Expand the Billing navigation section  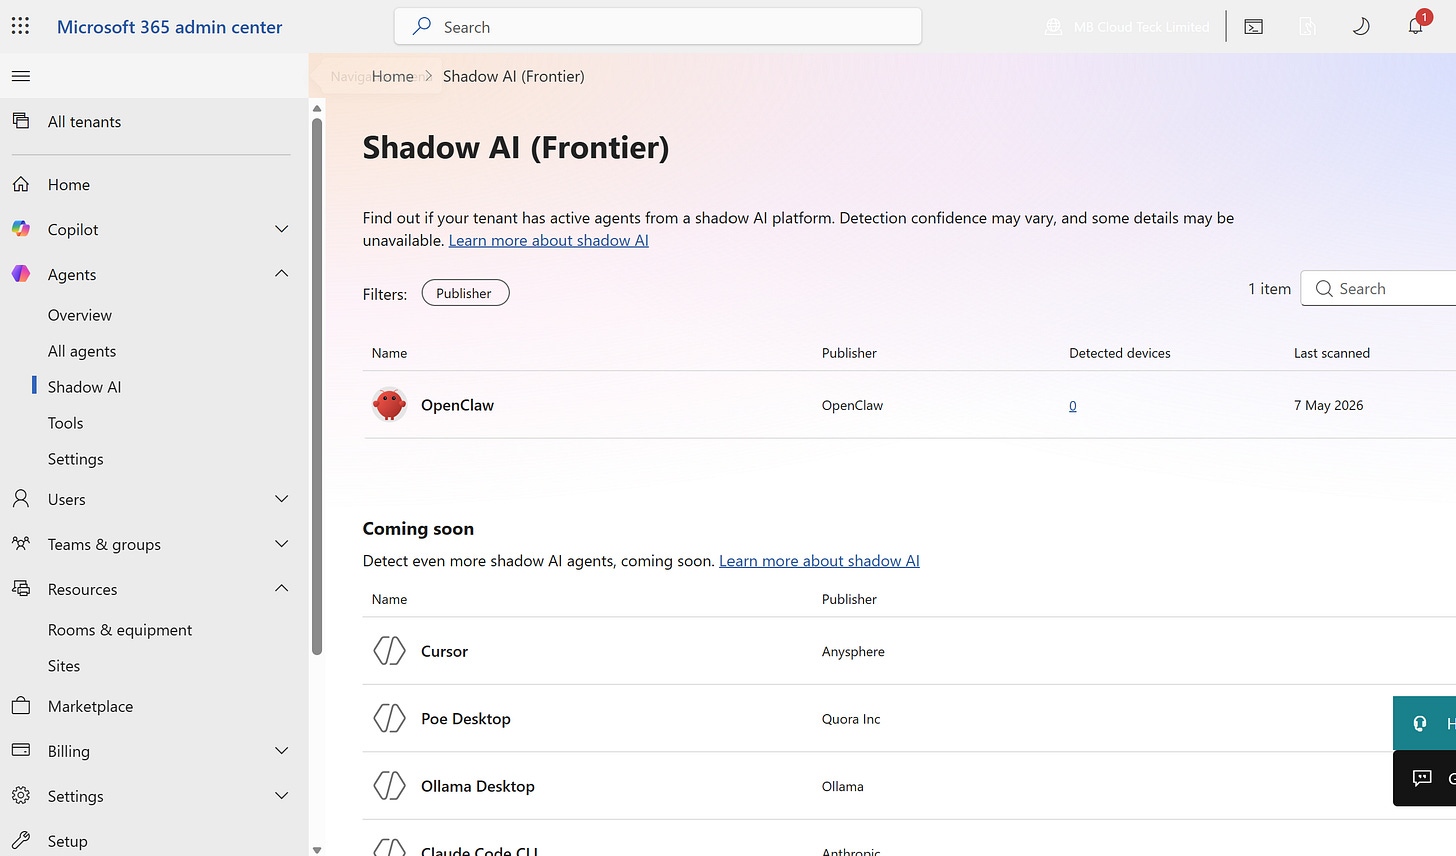point(282,751)
